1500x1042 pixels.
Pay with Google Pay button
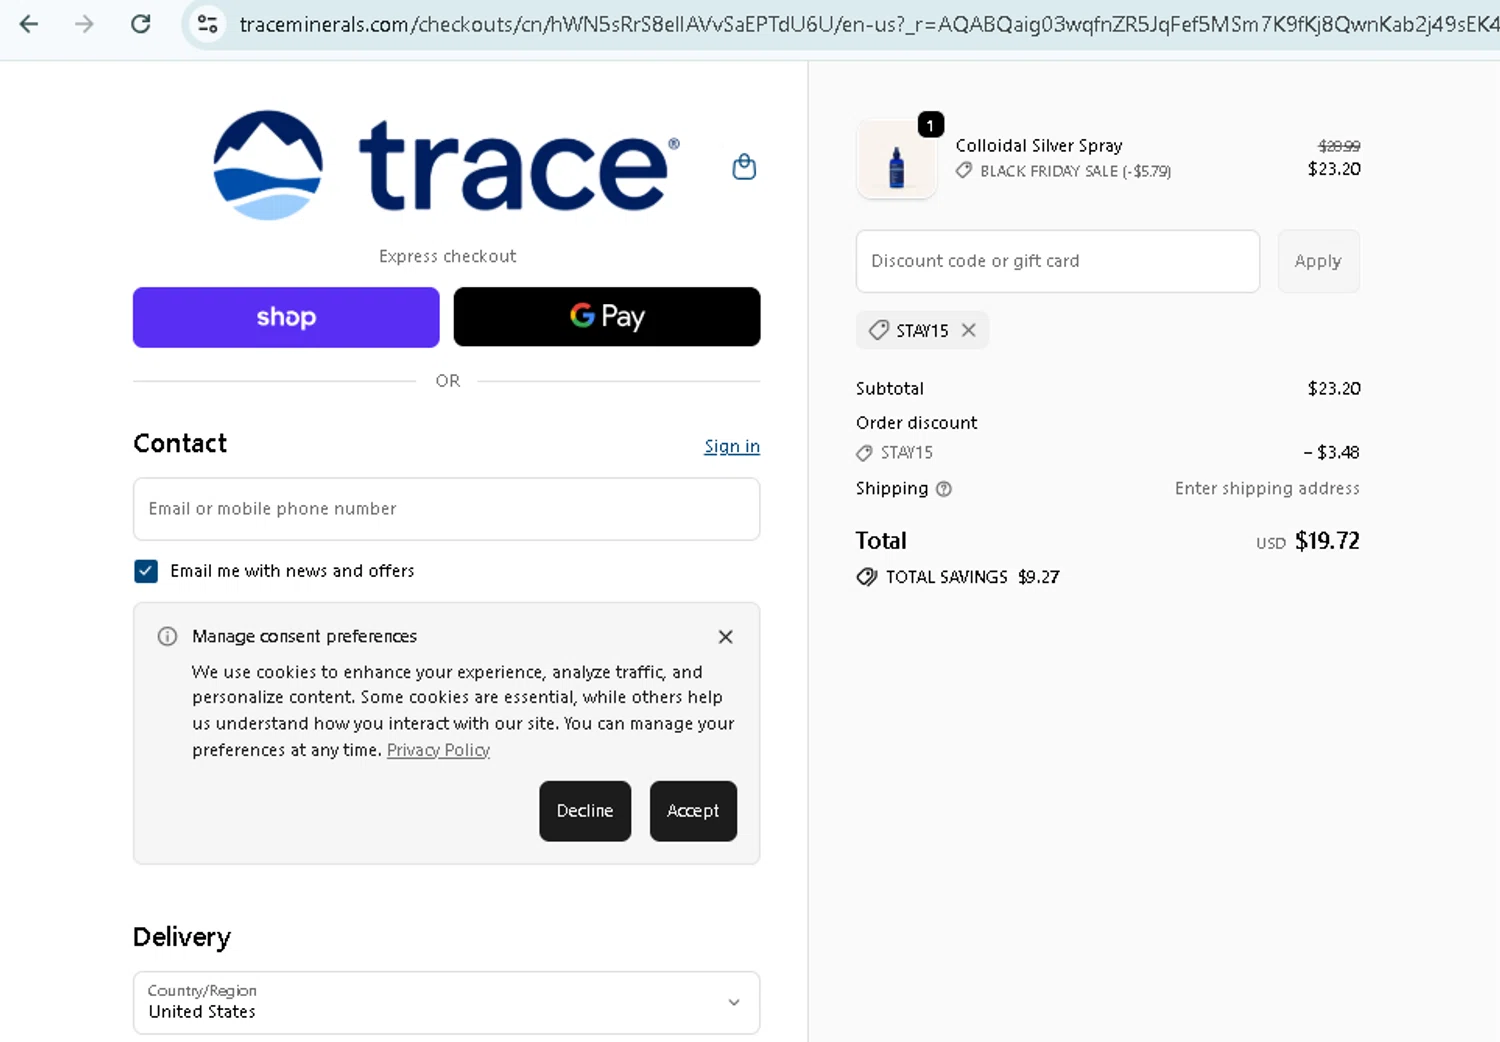(607, 317)
